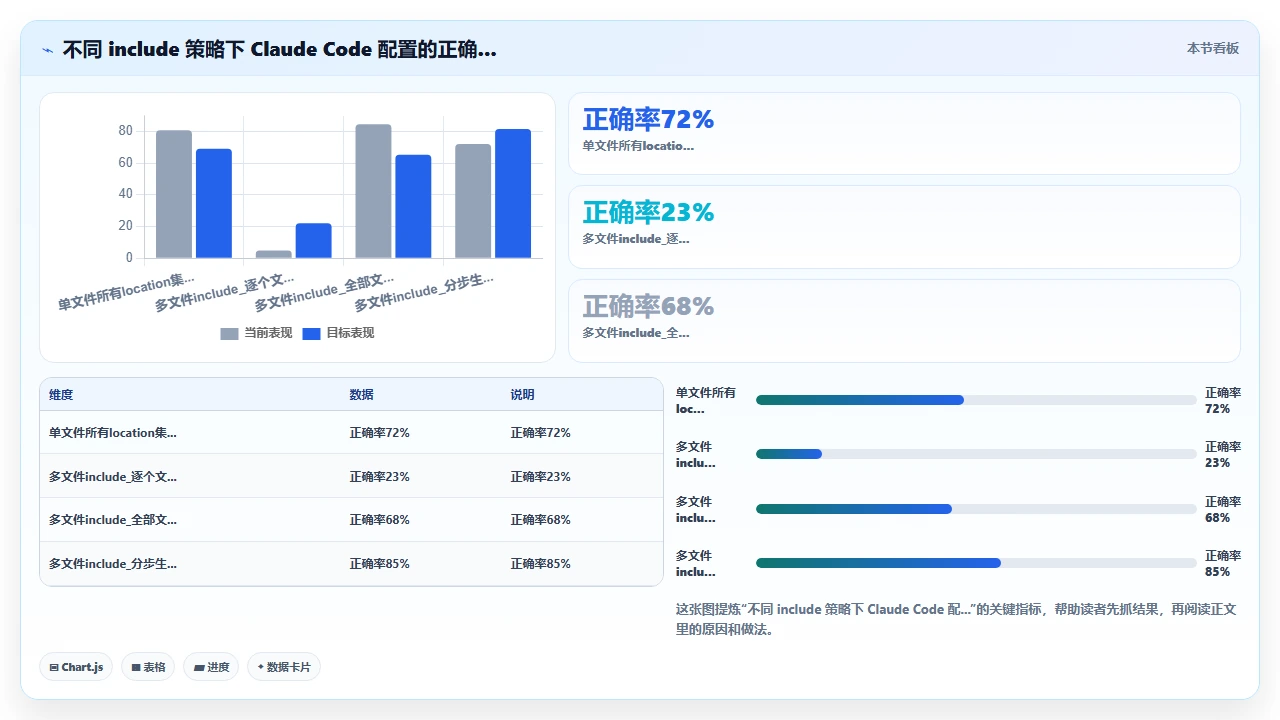This screenshot has height=720, width=1280.
Task: Click the blue 目标表现 legend color box
Action: tap(311, 334)
